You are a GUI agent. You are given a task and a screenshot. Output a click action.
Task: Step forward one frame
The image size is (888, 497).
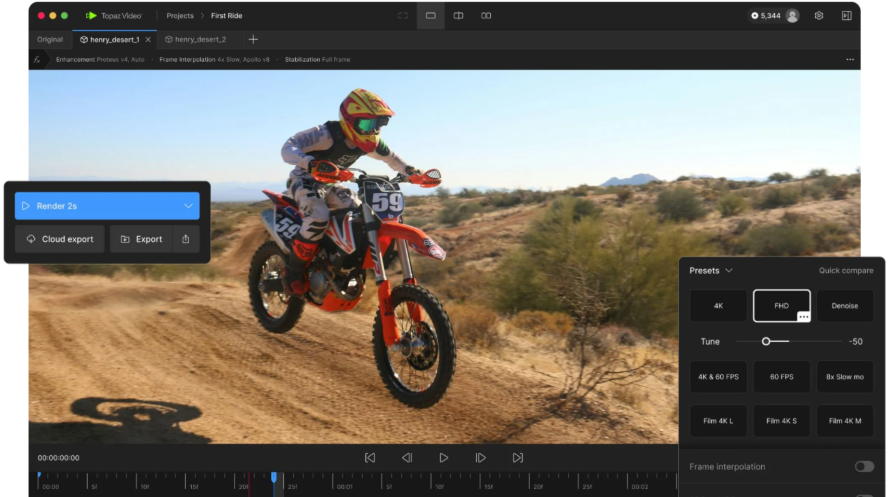tap(480, 458)
